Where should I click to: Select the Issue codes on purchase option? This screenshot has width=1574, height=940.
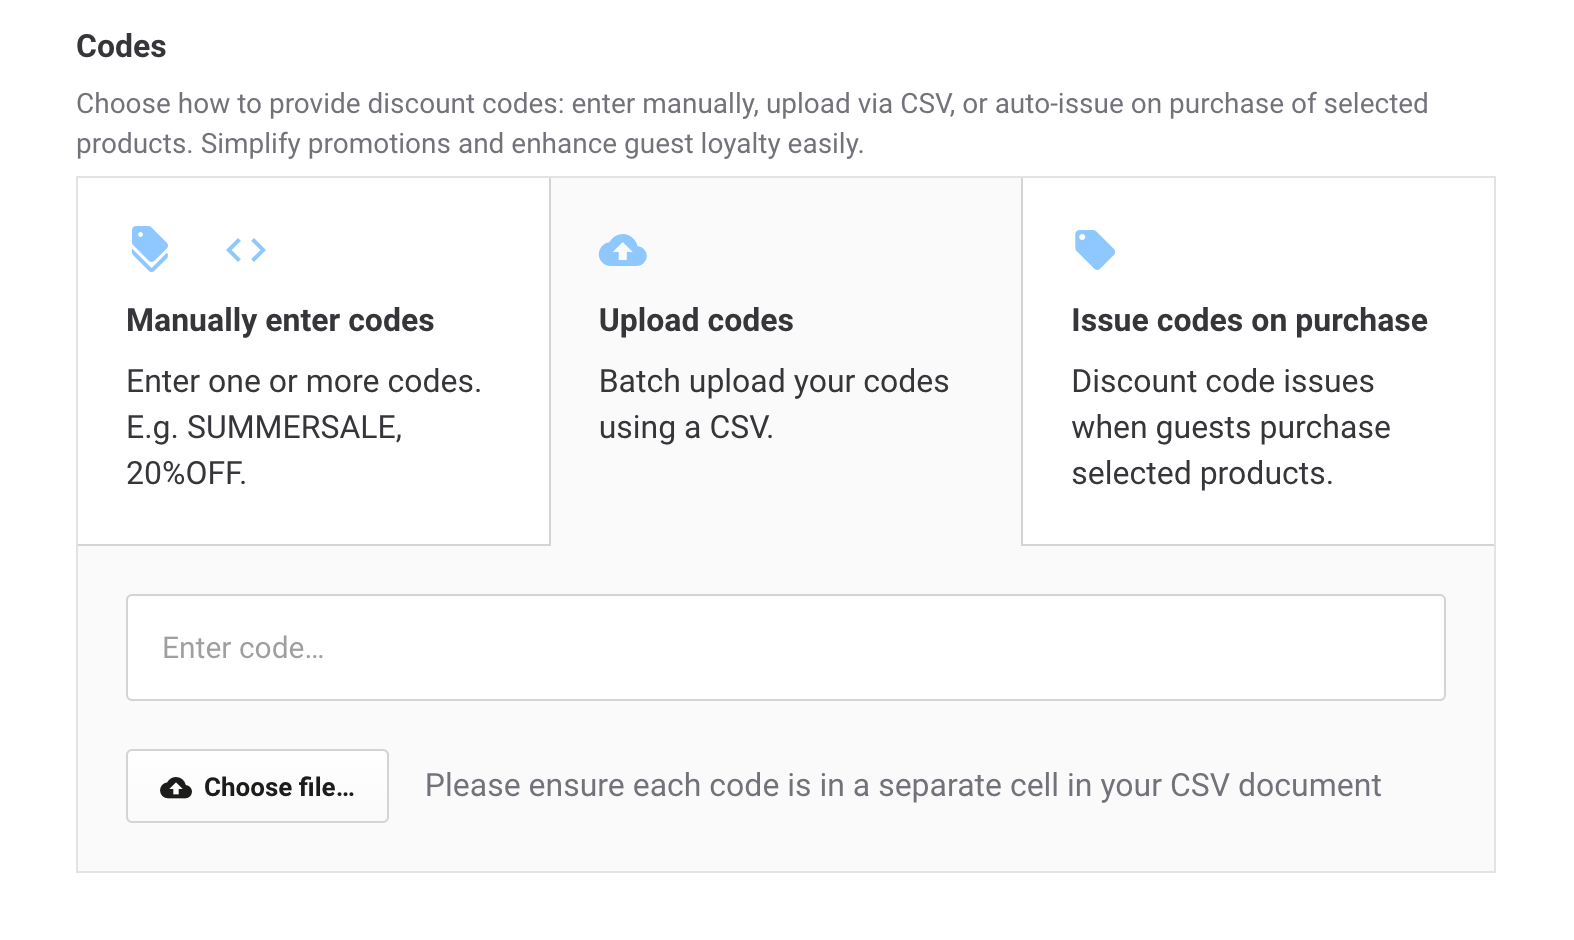tap(1258, 360)
